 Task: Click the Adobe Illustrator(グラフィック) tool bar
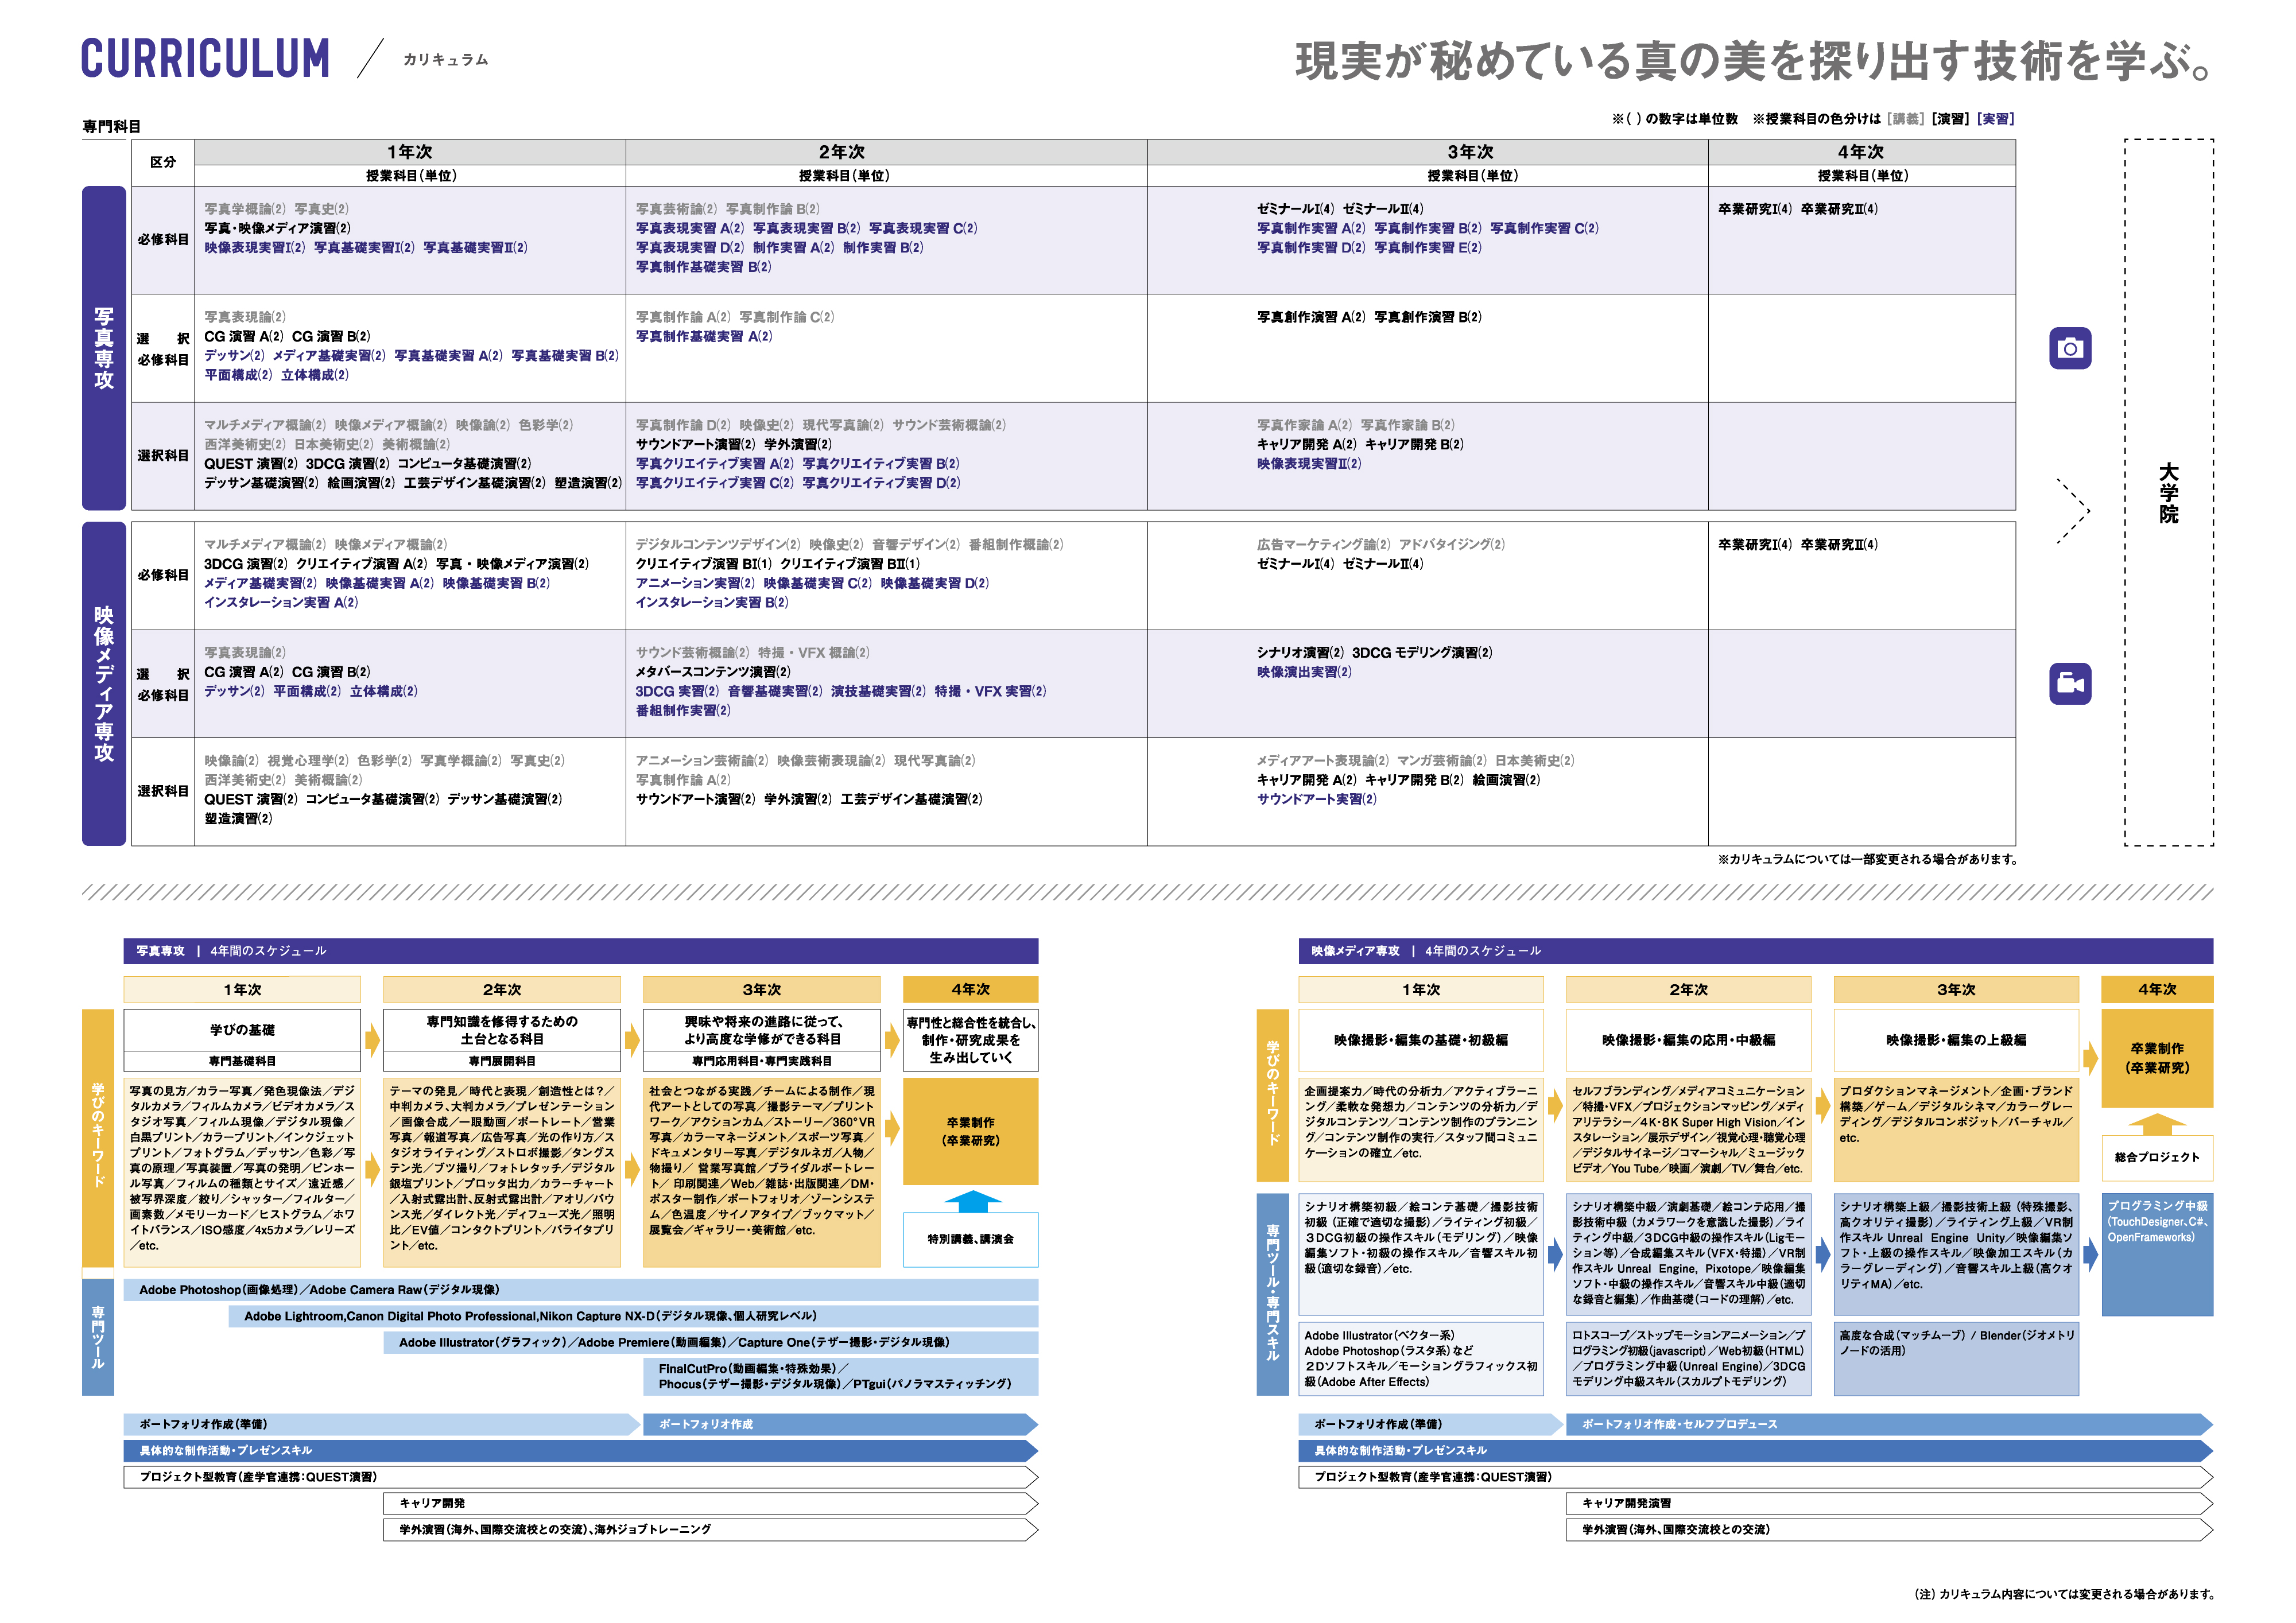(710, 1343)
